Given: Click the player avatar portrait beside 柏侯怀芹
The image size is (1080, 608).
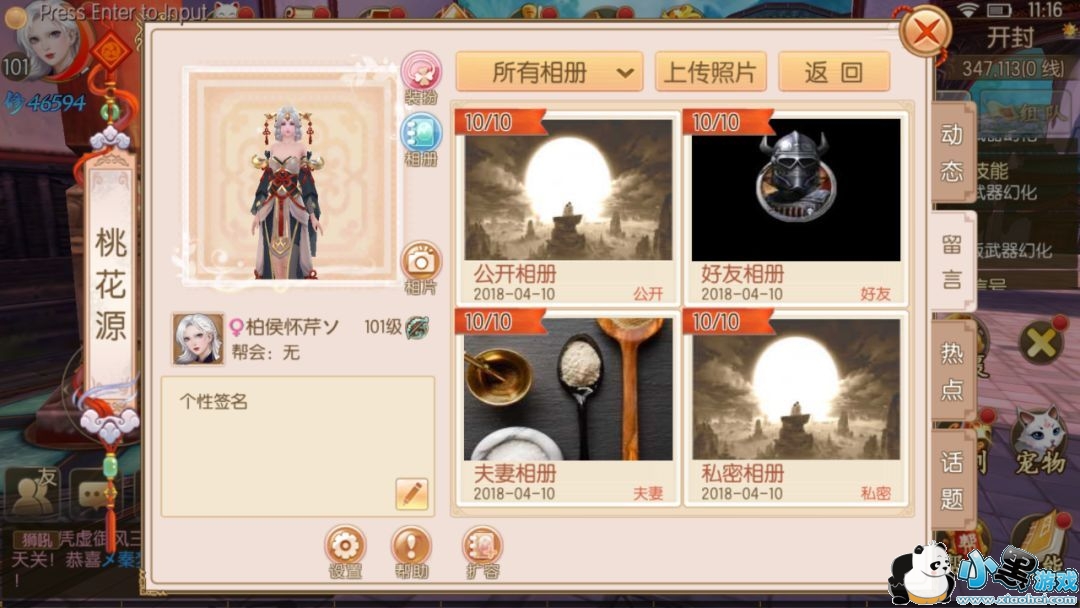Looking at the screenshot, I should click(198, 338).
